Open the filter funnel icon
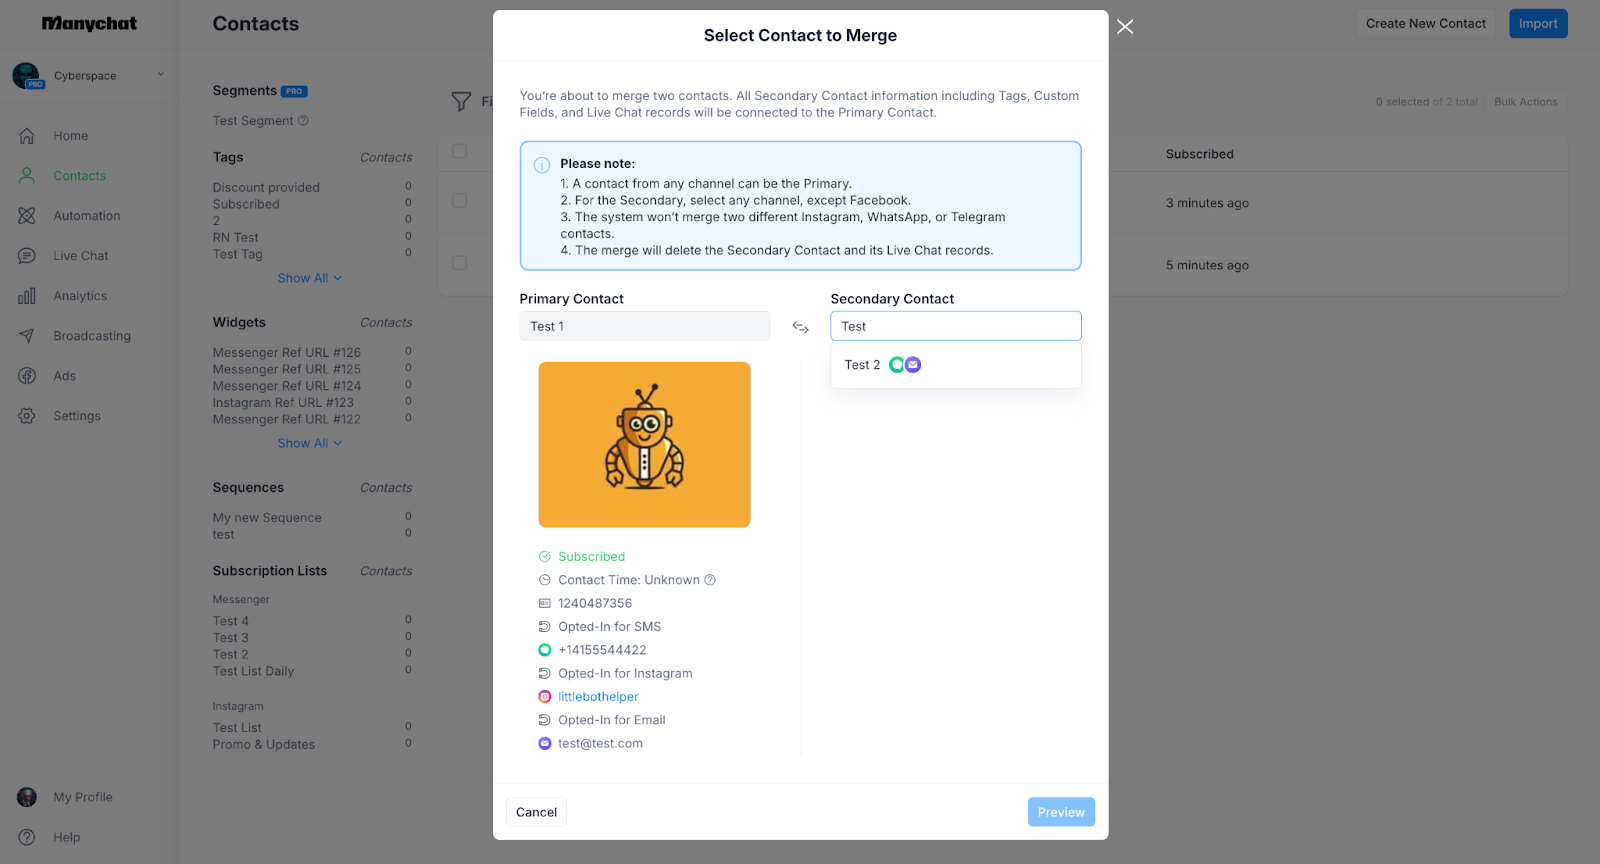Screen dimensions: 1600x864 (x=461, y=101)
